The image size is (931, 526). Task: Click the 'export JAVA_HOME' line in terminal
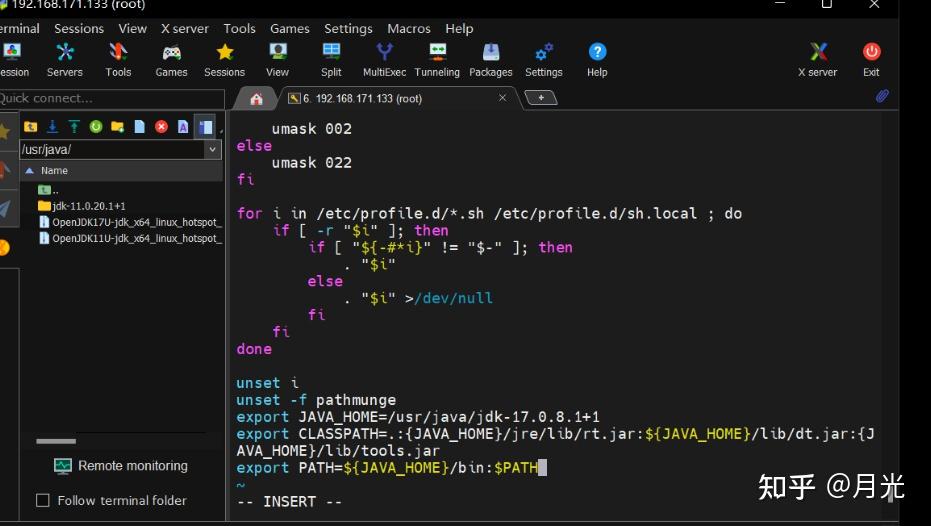418,417
